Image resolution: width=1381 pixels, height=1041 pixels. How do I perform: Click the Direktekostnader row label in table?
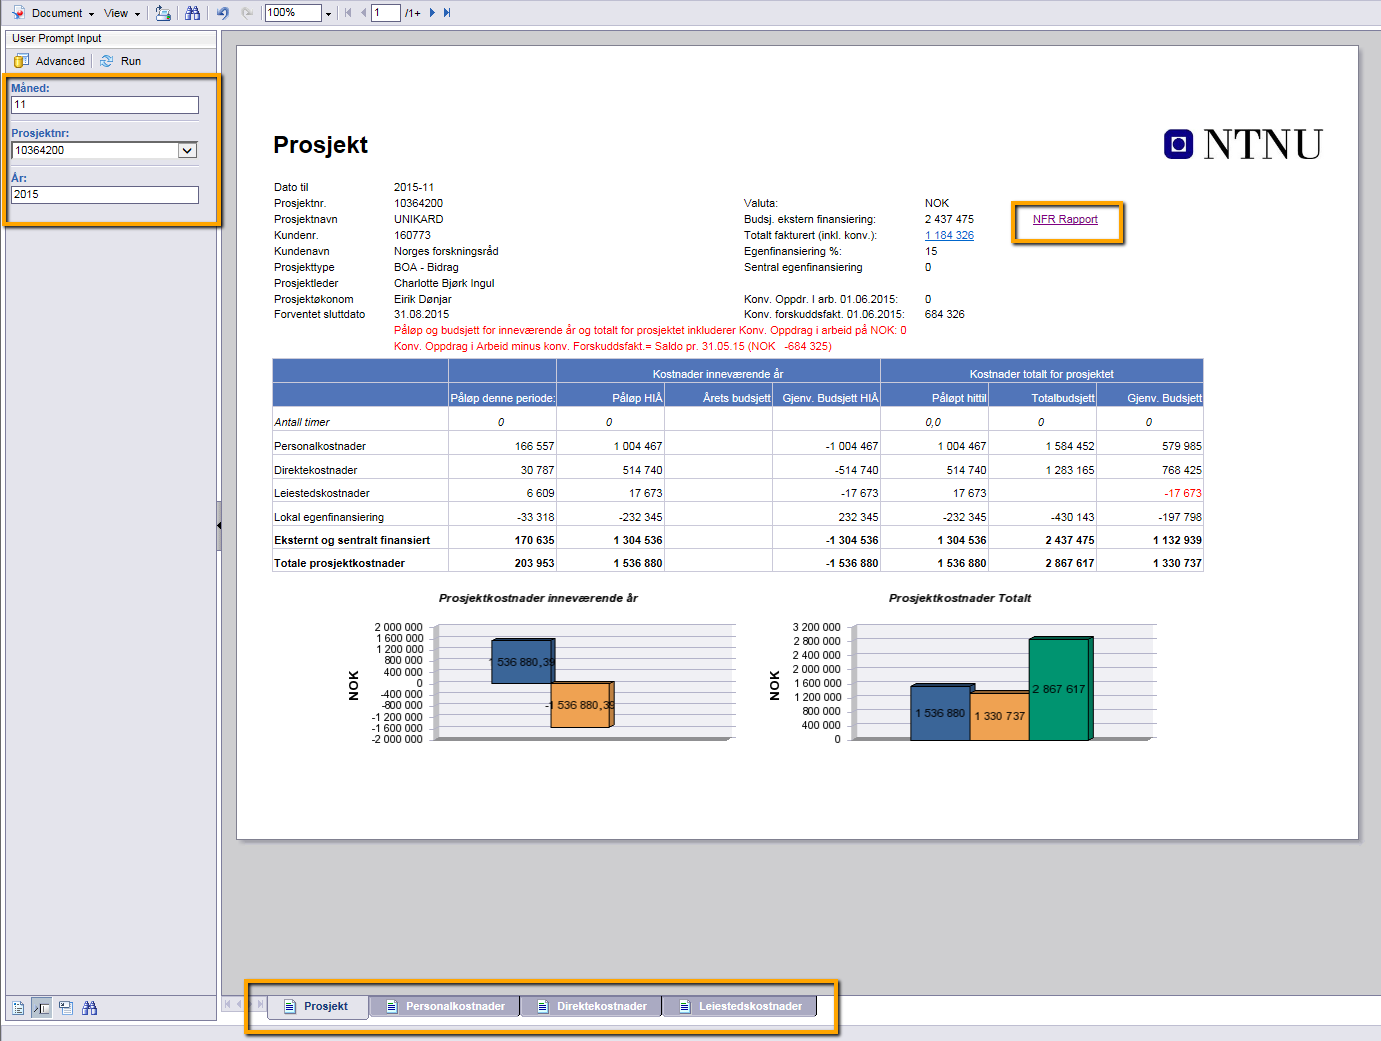(316, 471)
